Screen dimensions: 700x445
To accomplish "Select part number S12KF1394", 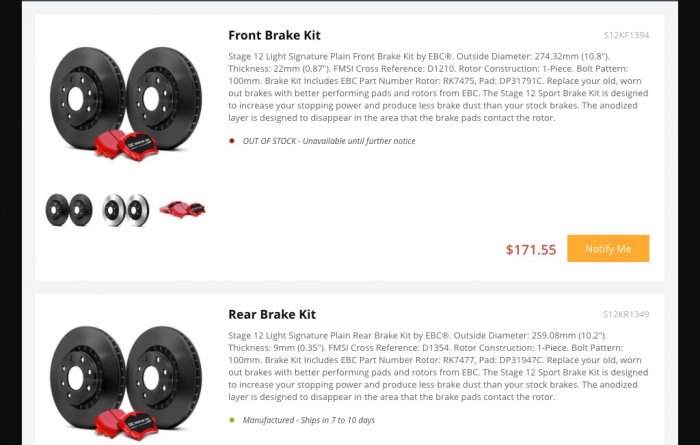I will [626, 36].
